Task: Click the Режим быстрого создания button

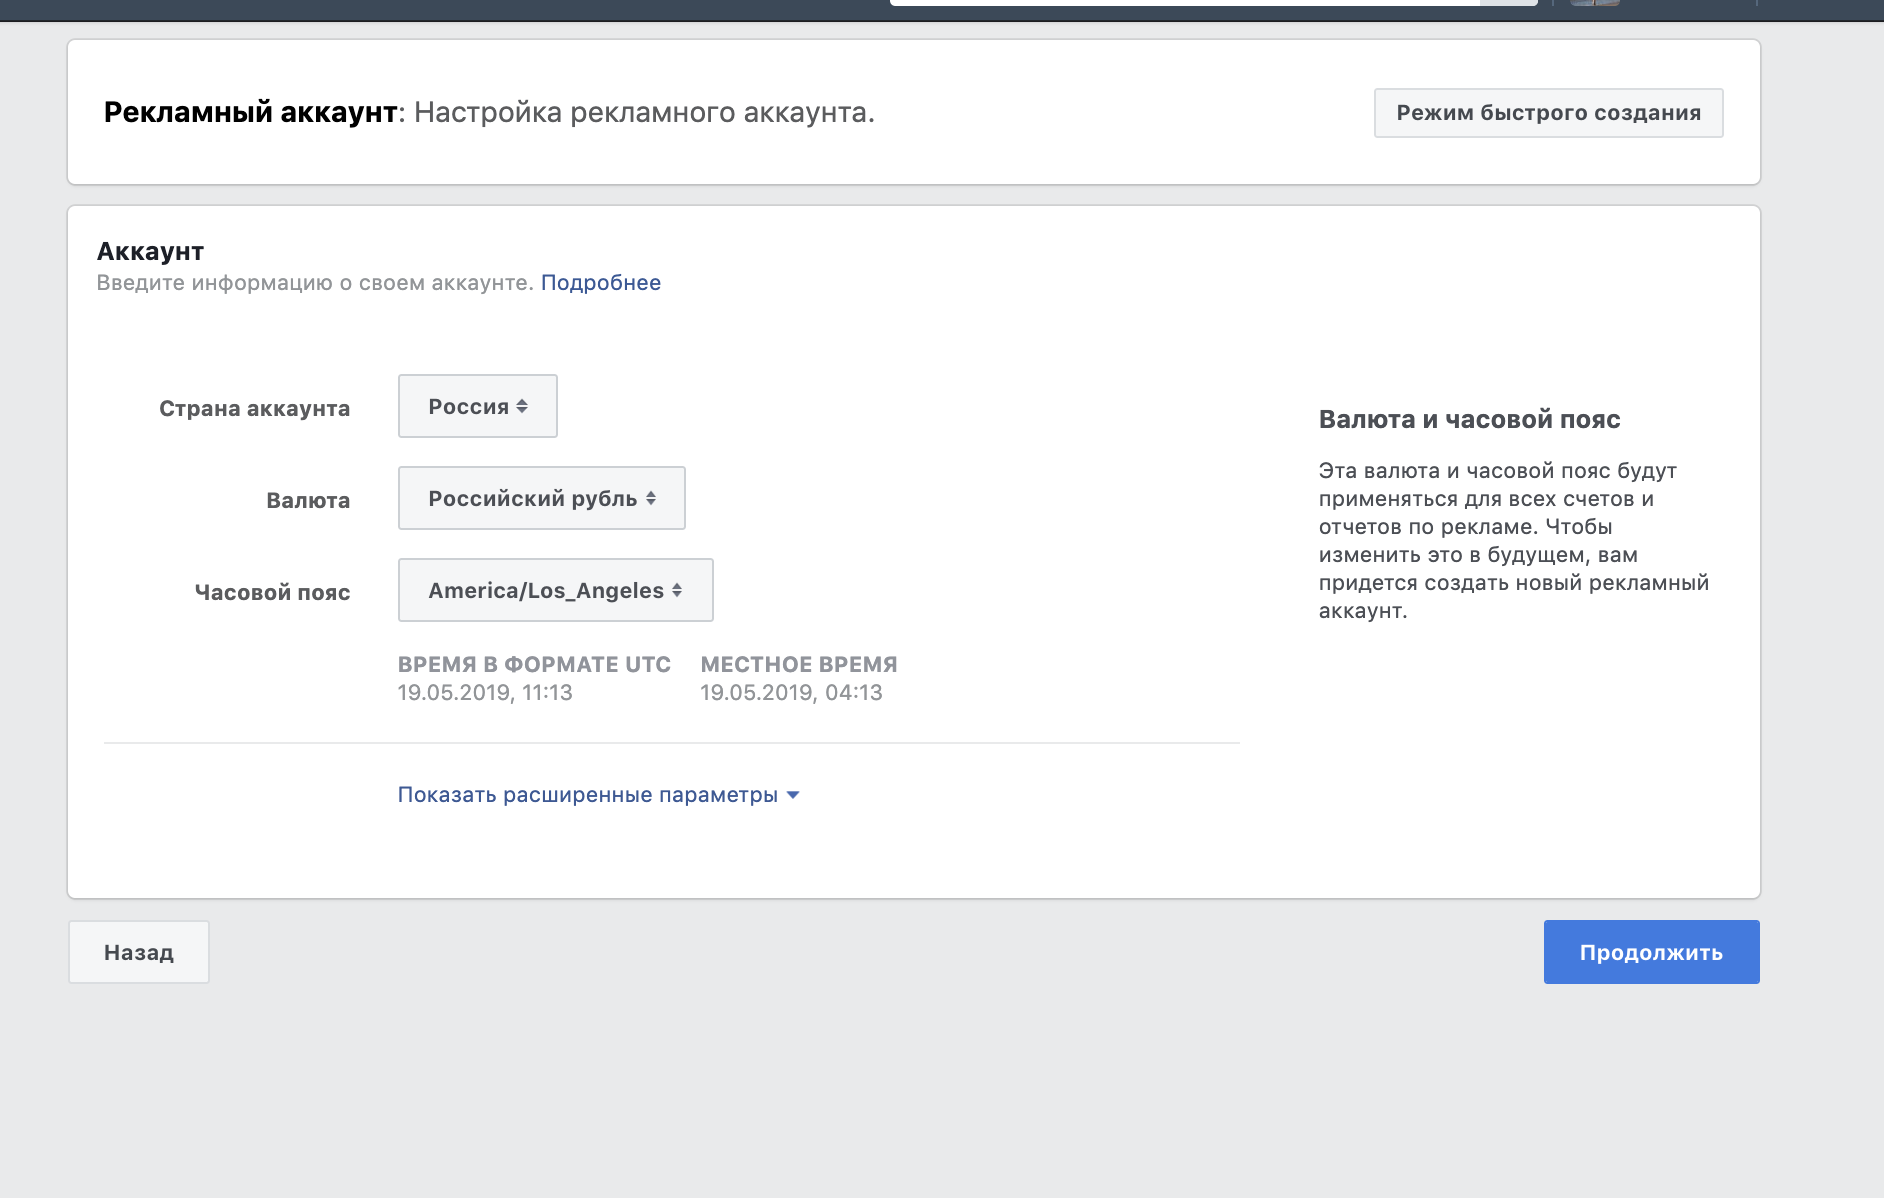Action: (x=1548, y=113)
